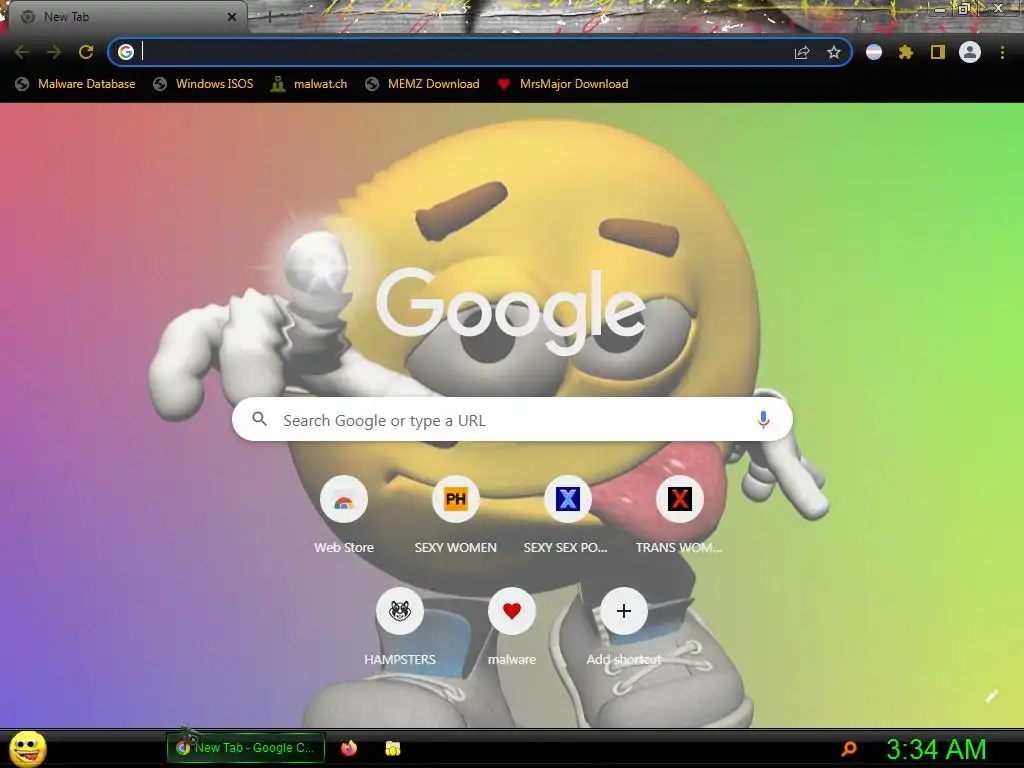This screenshot has height=768, width=1024.
Task: Open File Explorer from the taskbar
Action: [392, 748]
